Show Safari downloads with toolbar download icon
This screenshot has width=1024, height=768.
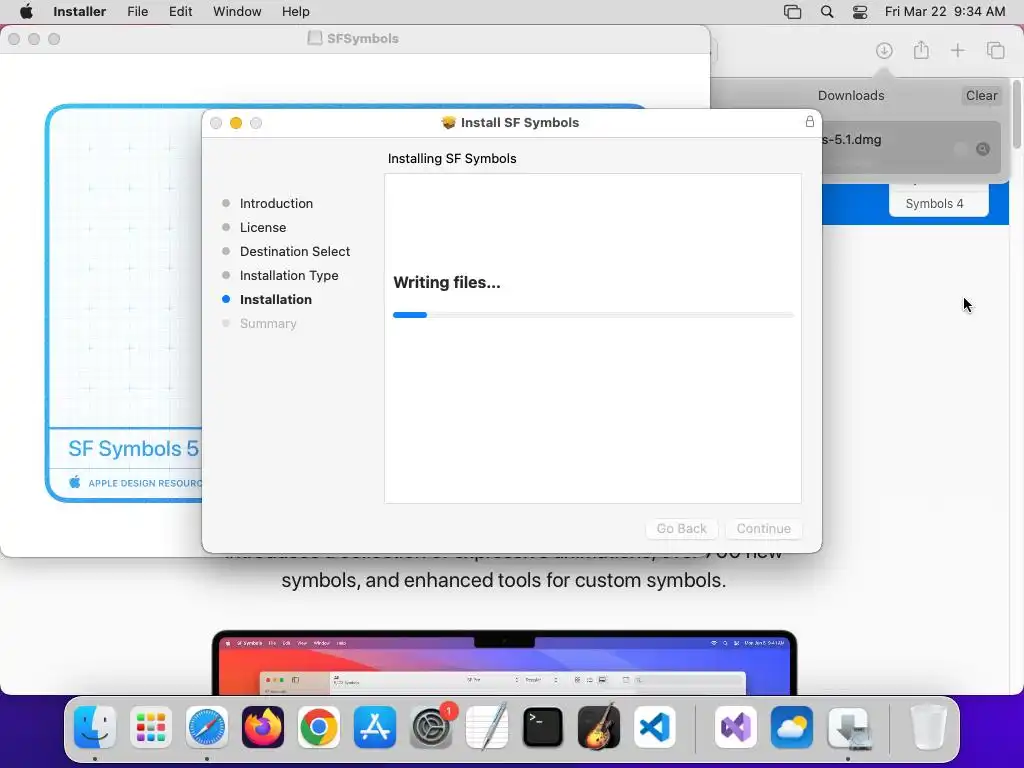point(884,50)
